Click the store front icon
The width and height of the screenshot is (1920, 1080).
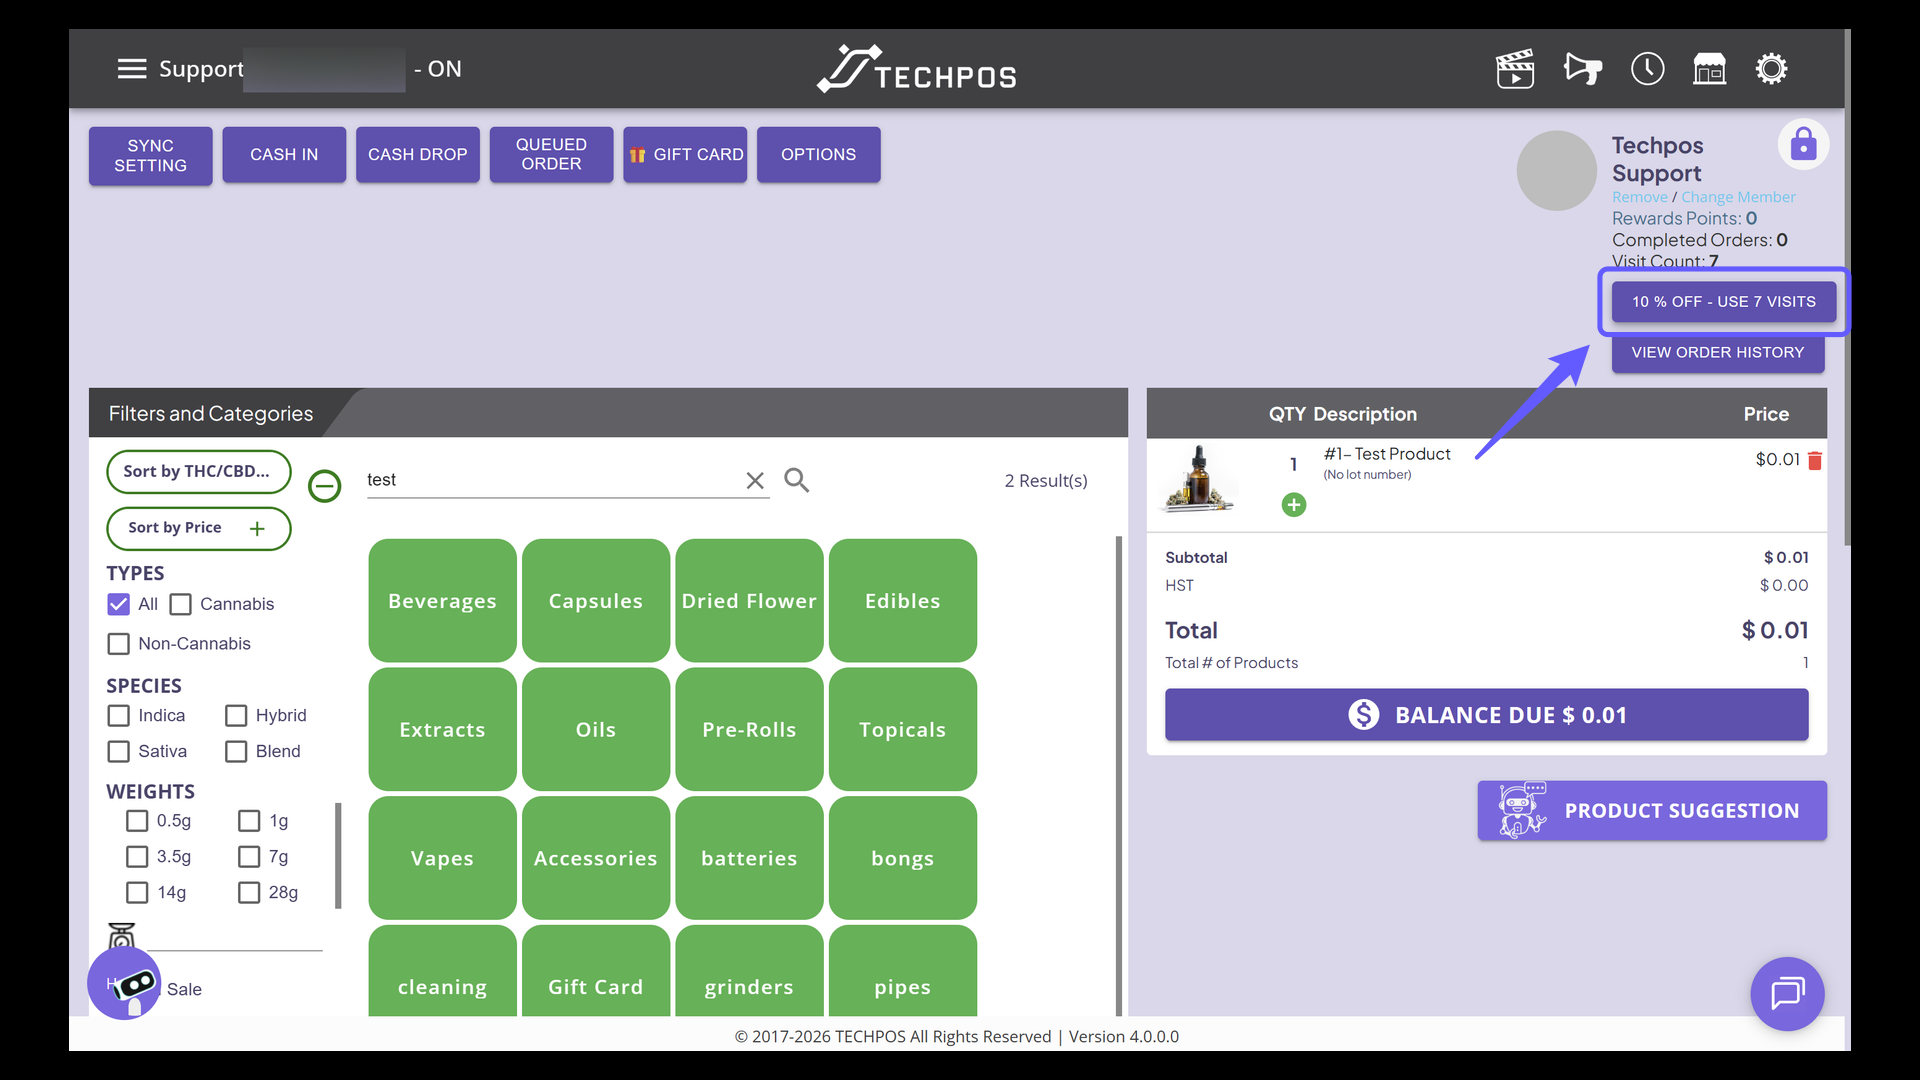[x=1709, y=69]
